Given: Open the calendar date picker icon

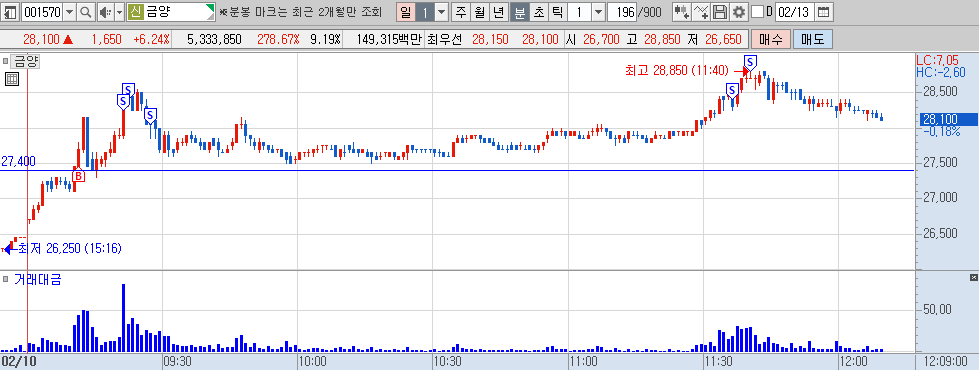Looking at the screenshot, I should (824, 12).
